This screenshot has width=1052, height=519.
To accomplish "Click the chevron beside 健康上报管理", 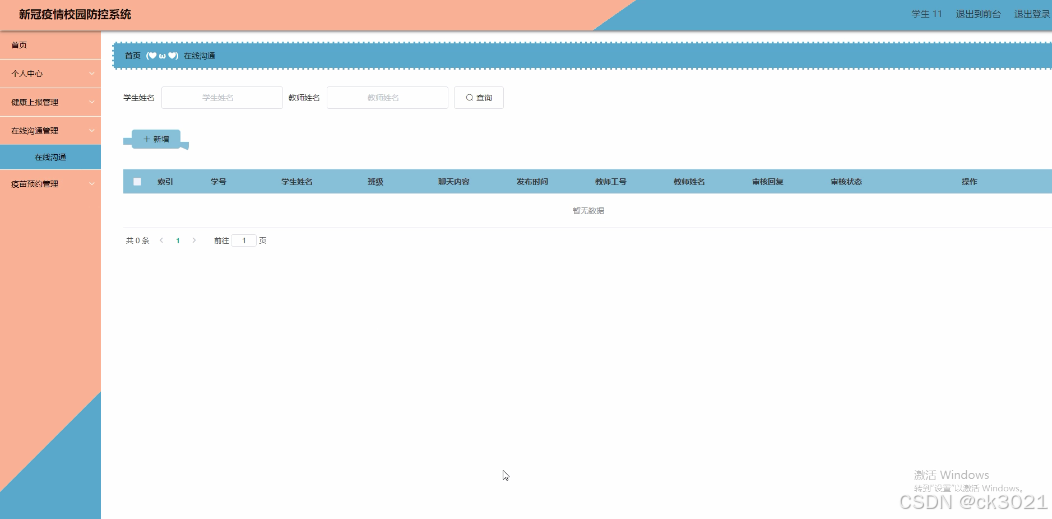I will coord(91,103).
